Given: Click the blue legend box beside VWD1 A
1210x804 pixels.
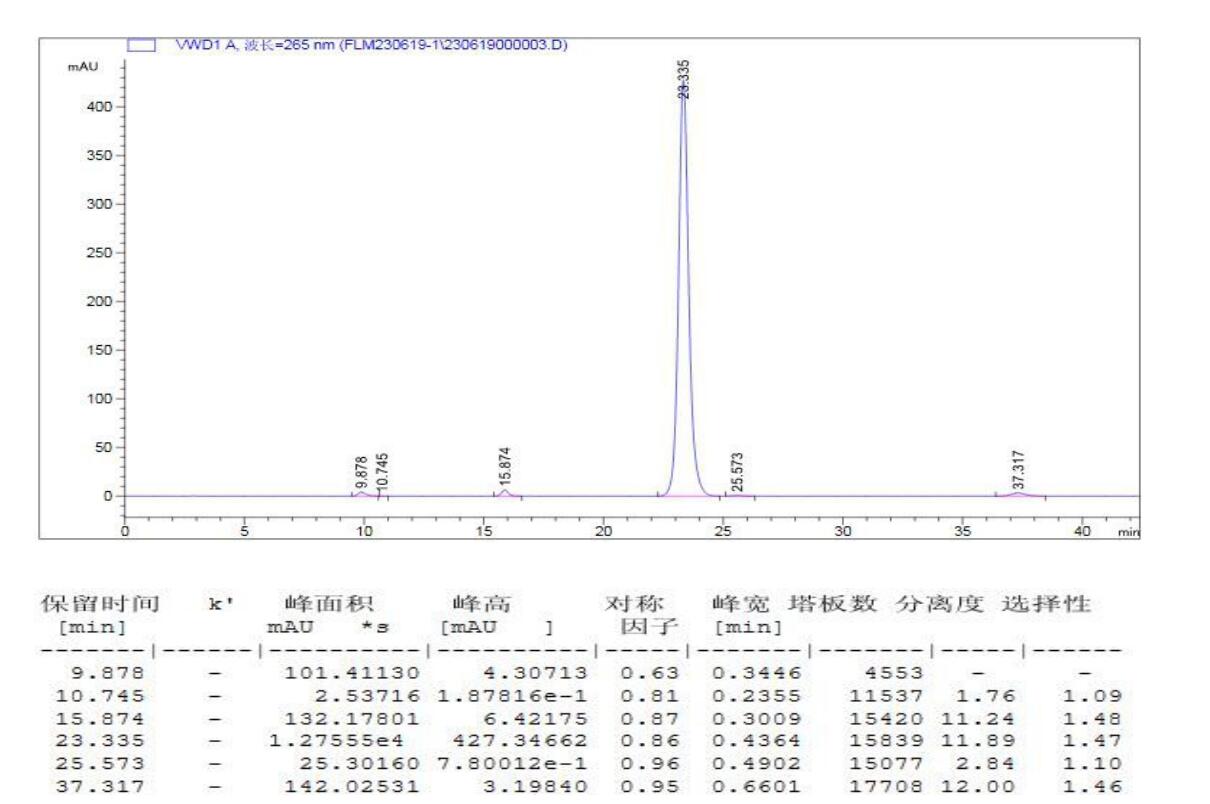Looking at the screenshot, I should (141, 44).
